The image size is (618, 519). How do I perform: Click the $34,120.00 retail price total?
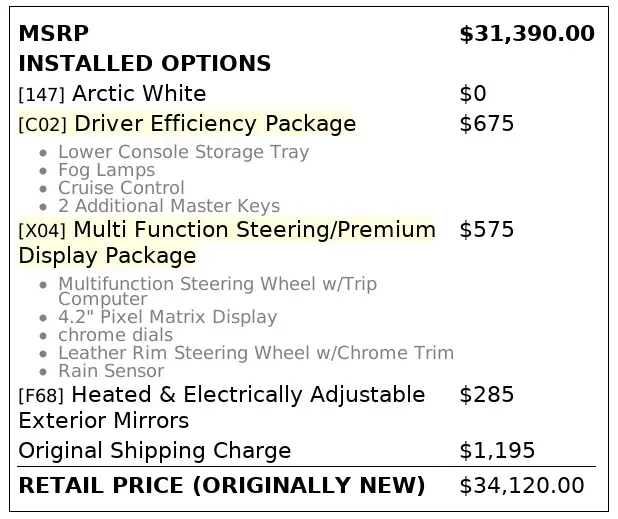click(x=521, y=486)
